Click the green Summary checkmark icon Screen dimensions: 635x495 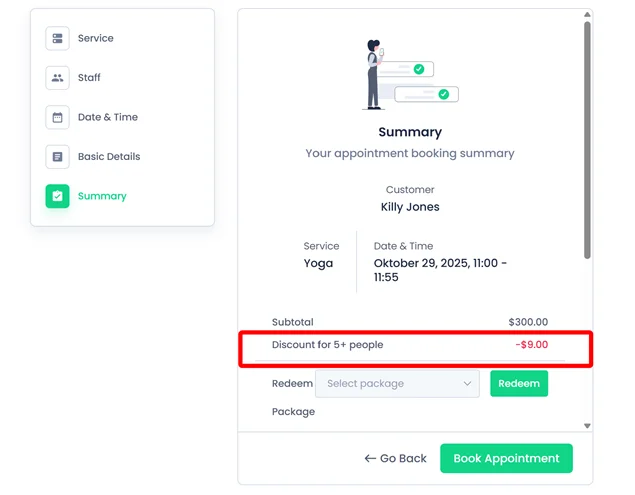coord(57,196)
